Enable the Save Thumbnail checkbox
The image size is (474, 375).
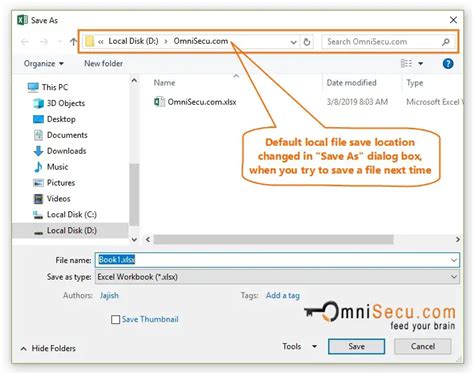click(x=115, y=320)
